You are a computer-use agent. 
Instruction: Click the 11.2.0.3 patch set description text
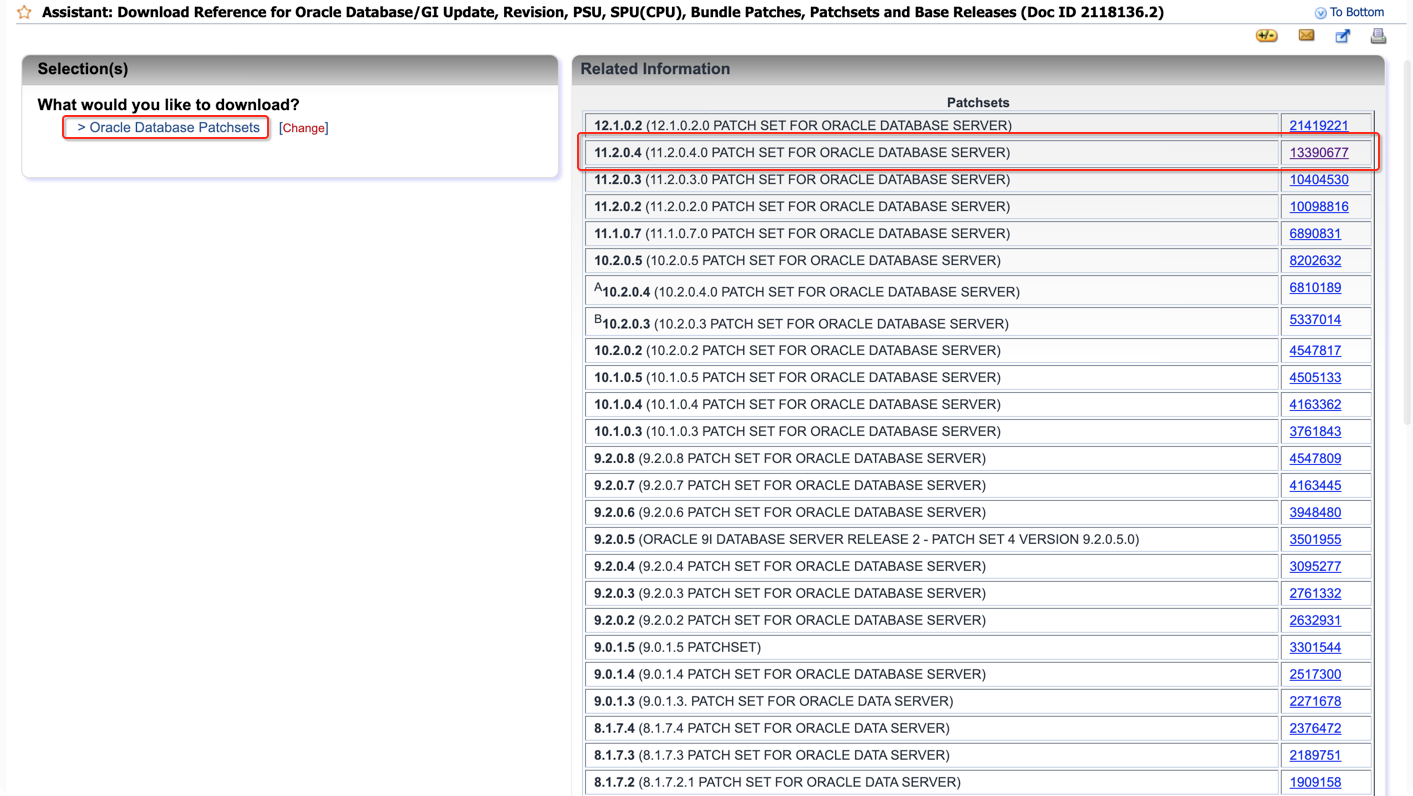click(x=802, y=179)
